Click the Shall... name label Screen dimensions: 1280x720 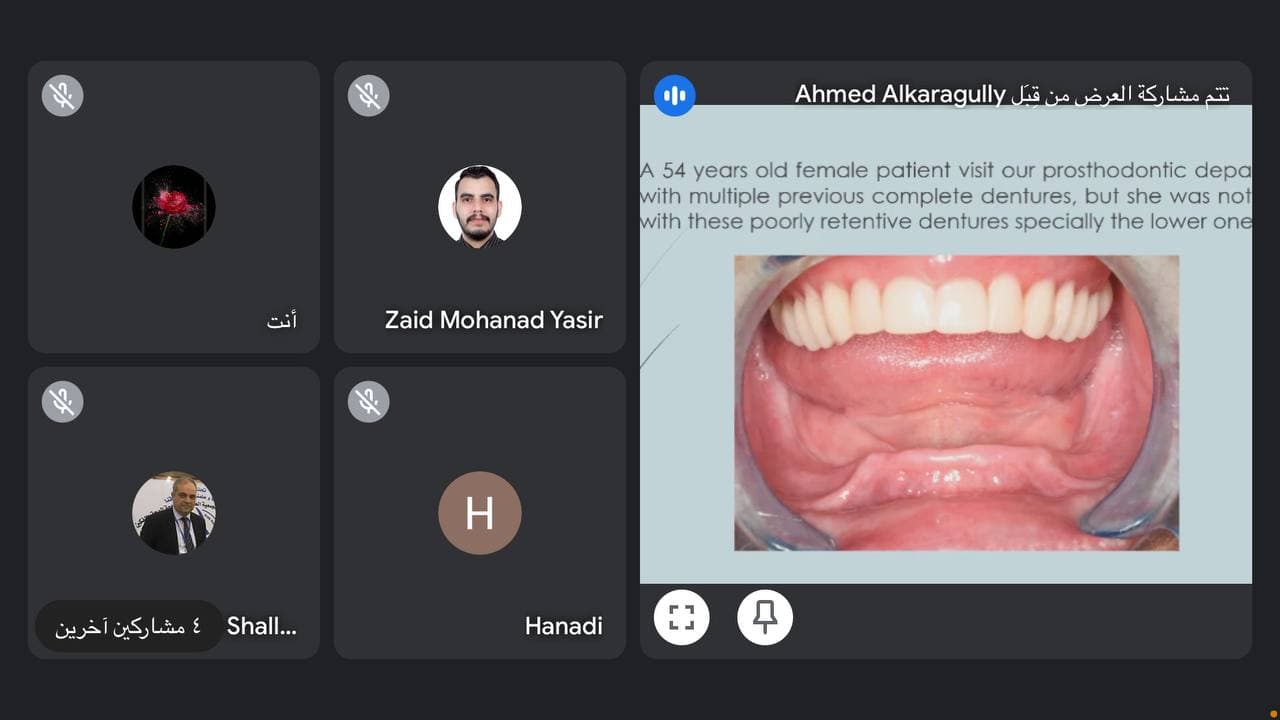pos(262,626)
